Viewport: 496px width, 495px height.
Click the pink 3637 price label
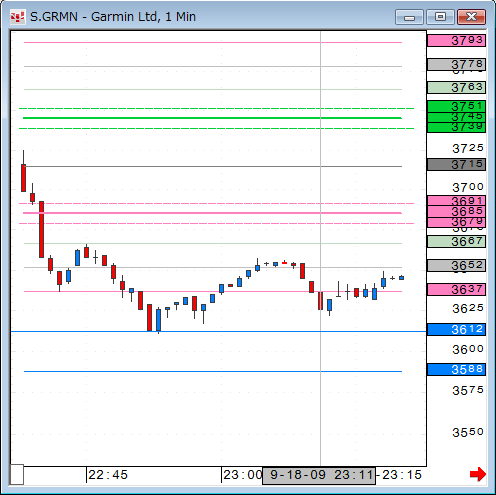click(456, 289)
